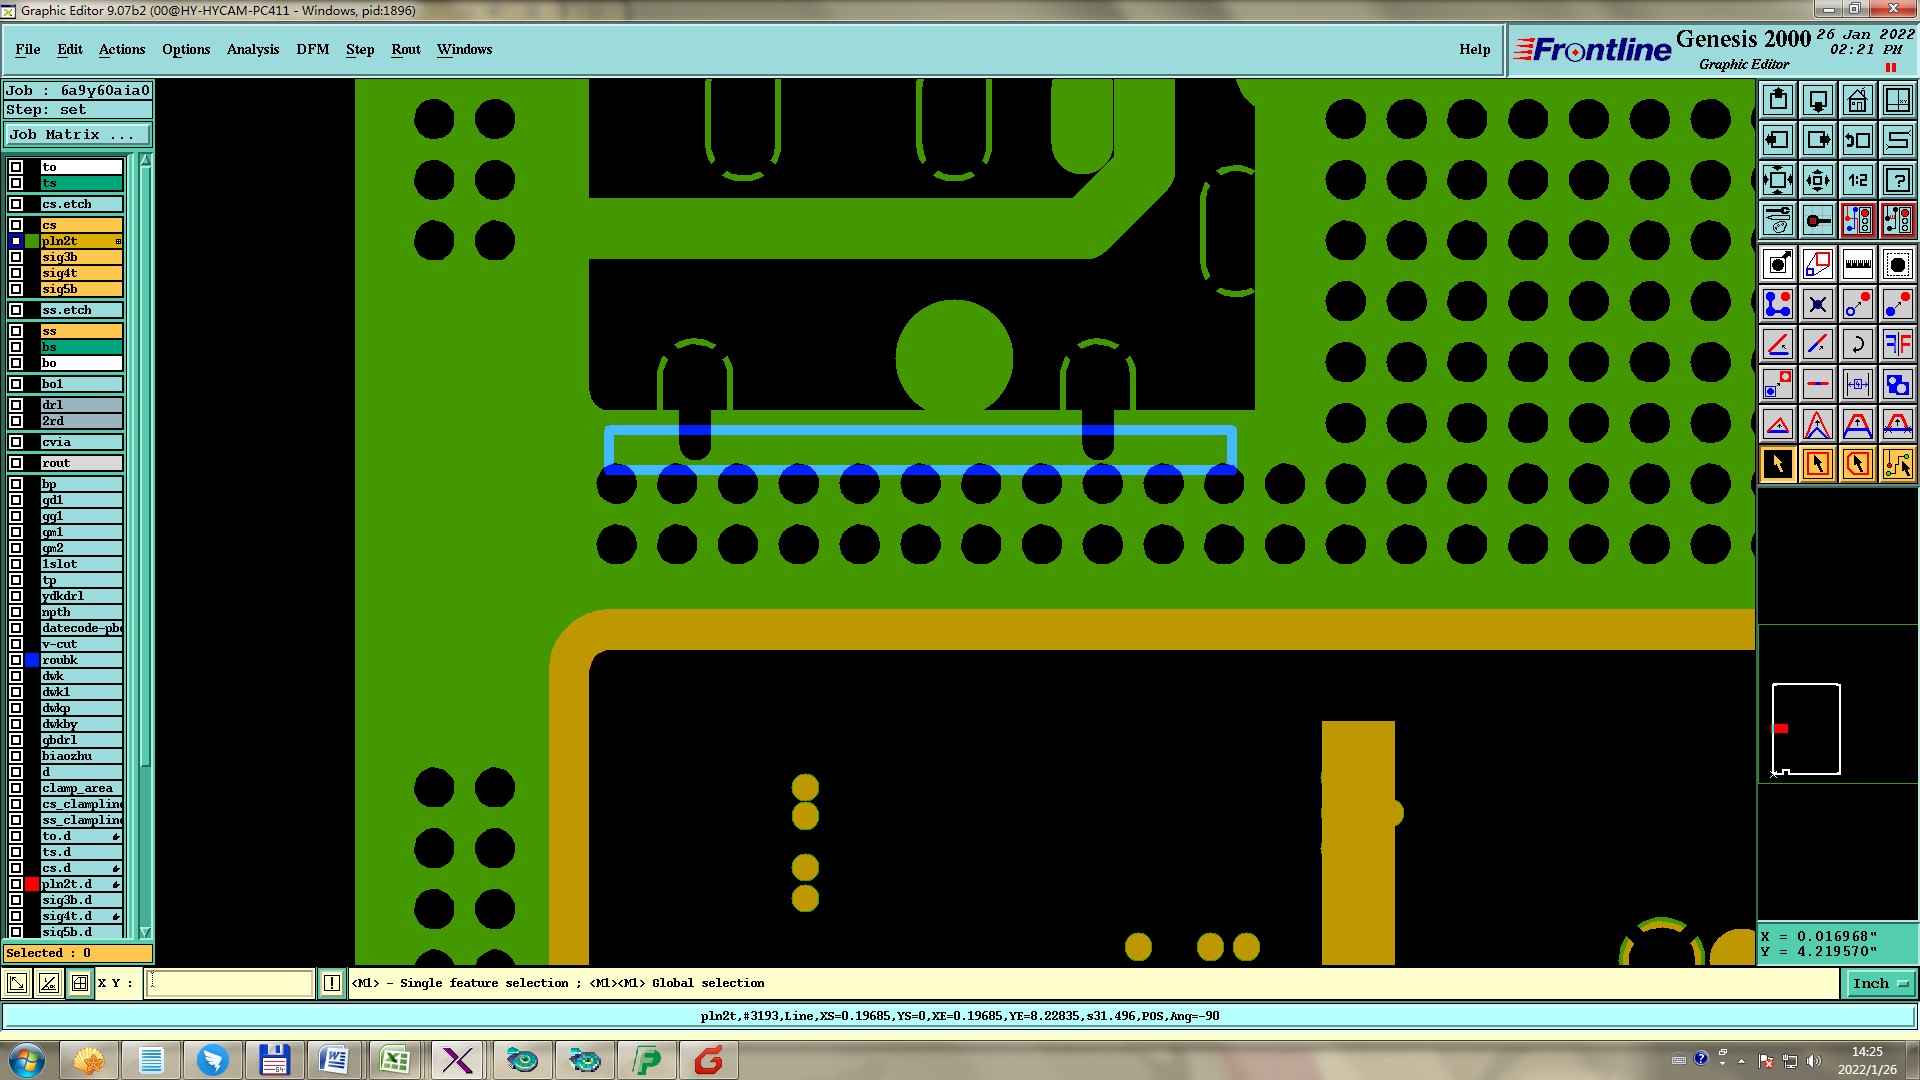The image size is (1920, 1080).
Task: Click layer list scrollbar up arrow
Action: 145,160
